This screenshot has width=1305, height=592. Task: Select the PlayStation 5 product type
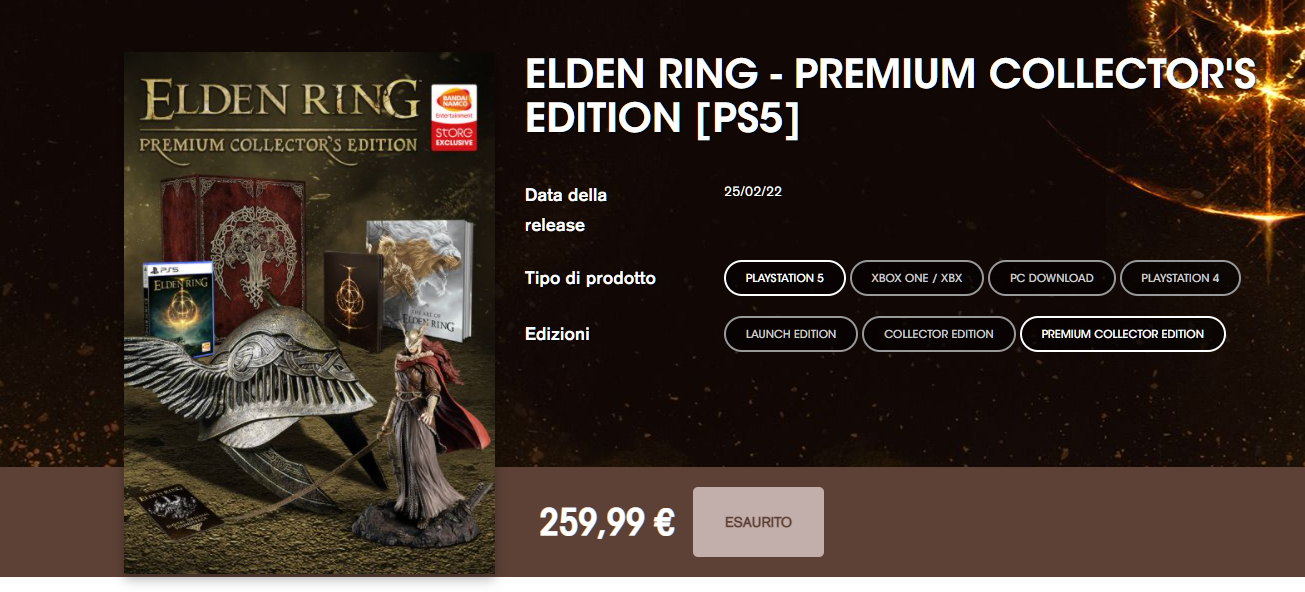coord(785,278)
